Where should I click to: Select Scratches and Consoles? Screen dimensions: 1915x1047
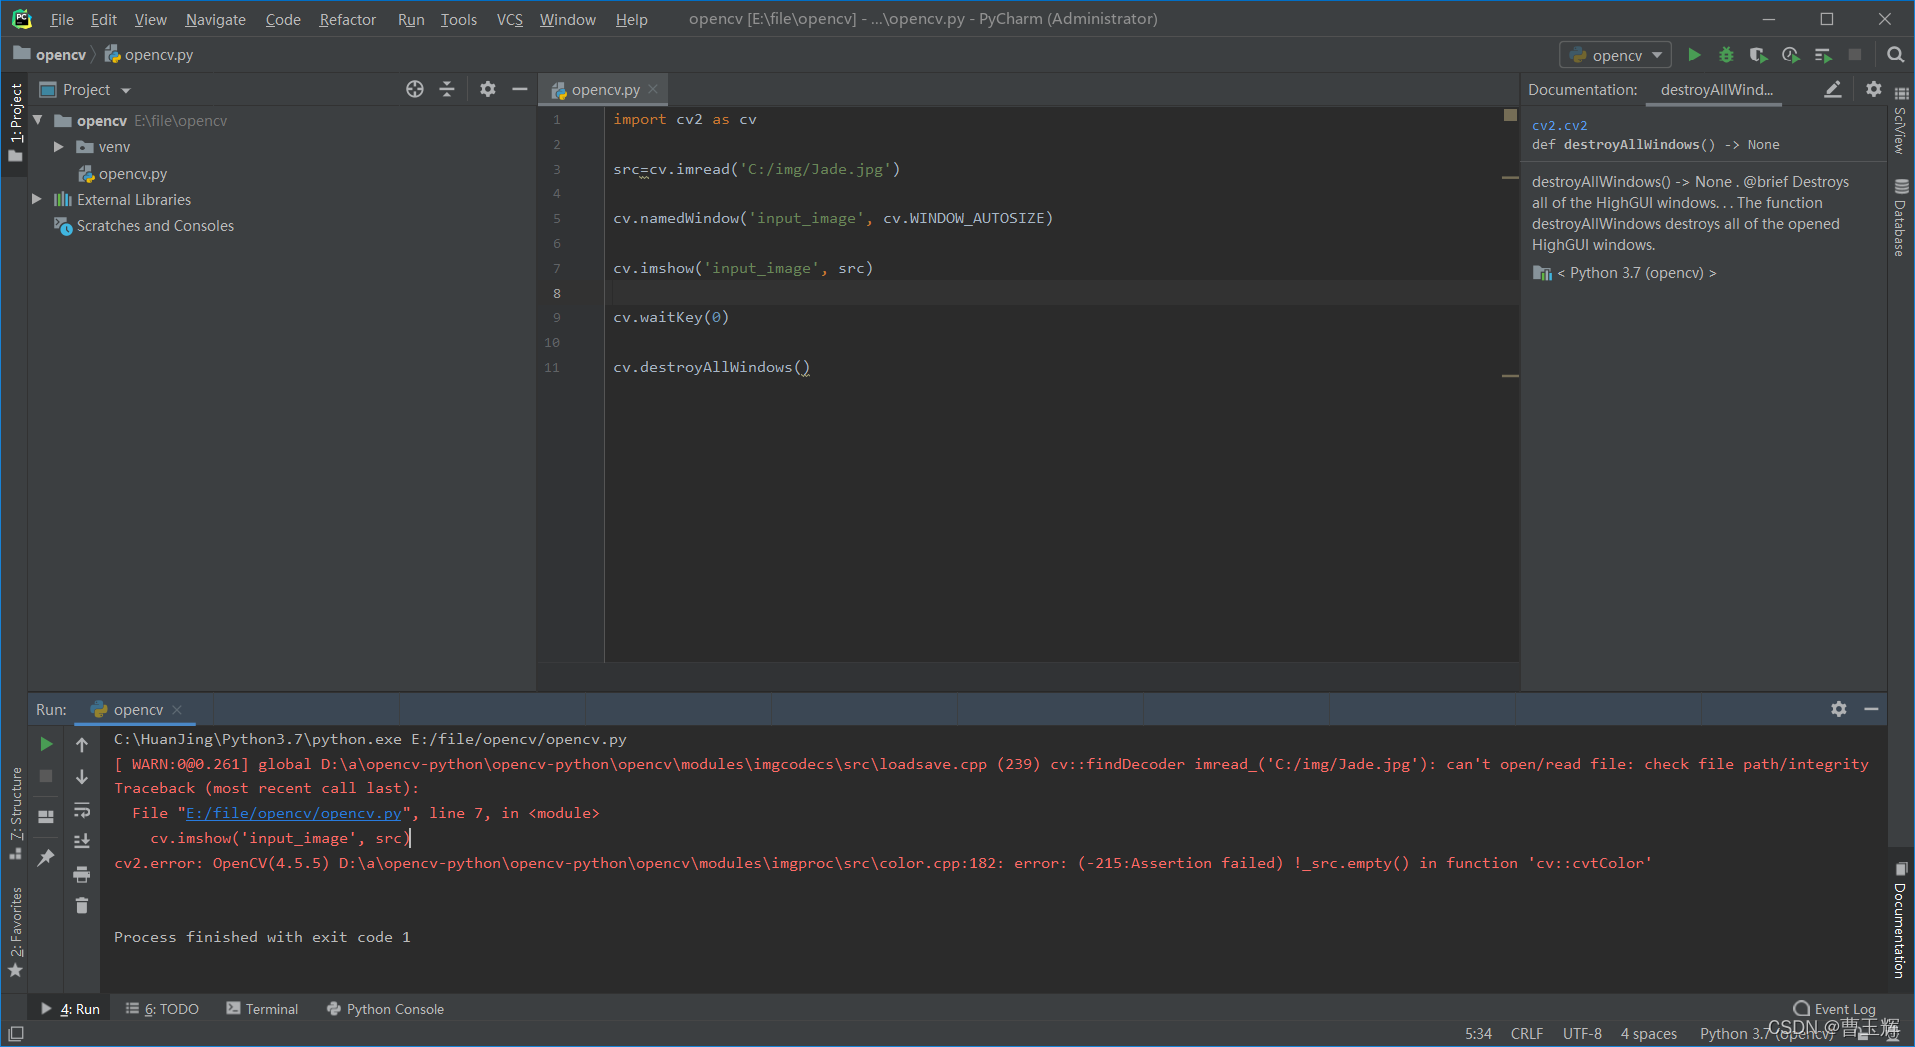pyautogui.click(x=155, y=226)
